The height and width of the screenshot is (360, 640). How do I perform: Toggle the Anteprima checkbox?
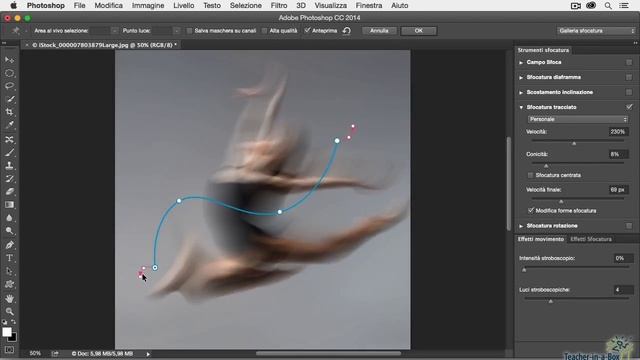(x=307, y=31)
